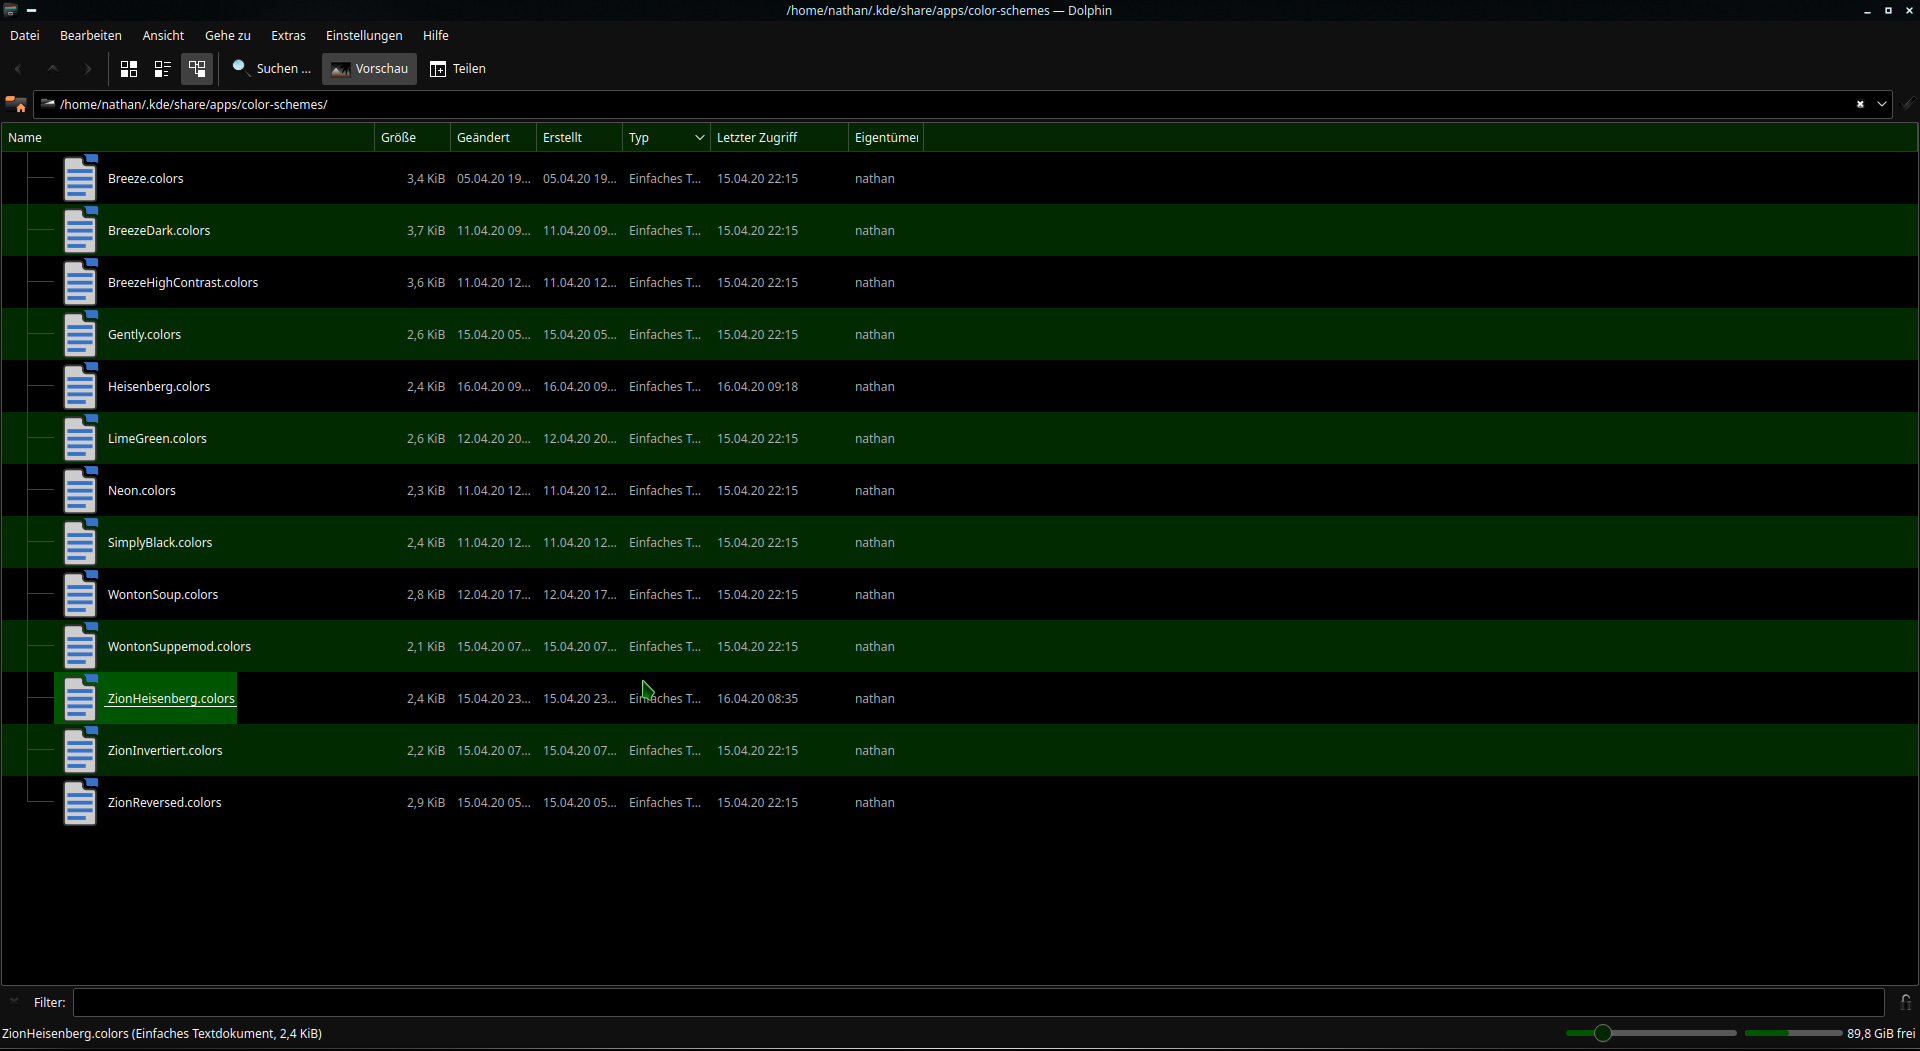Click the 2,9 KiB size cell
The height and width of the screenshot is (1051, 1920).
[426, 803]
